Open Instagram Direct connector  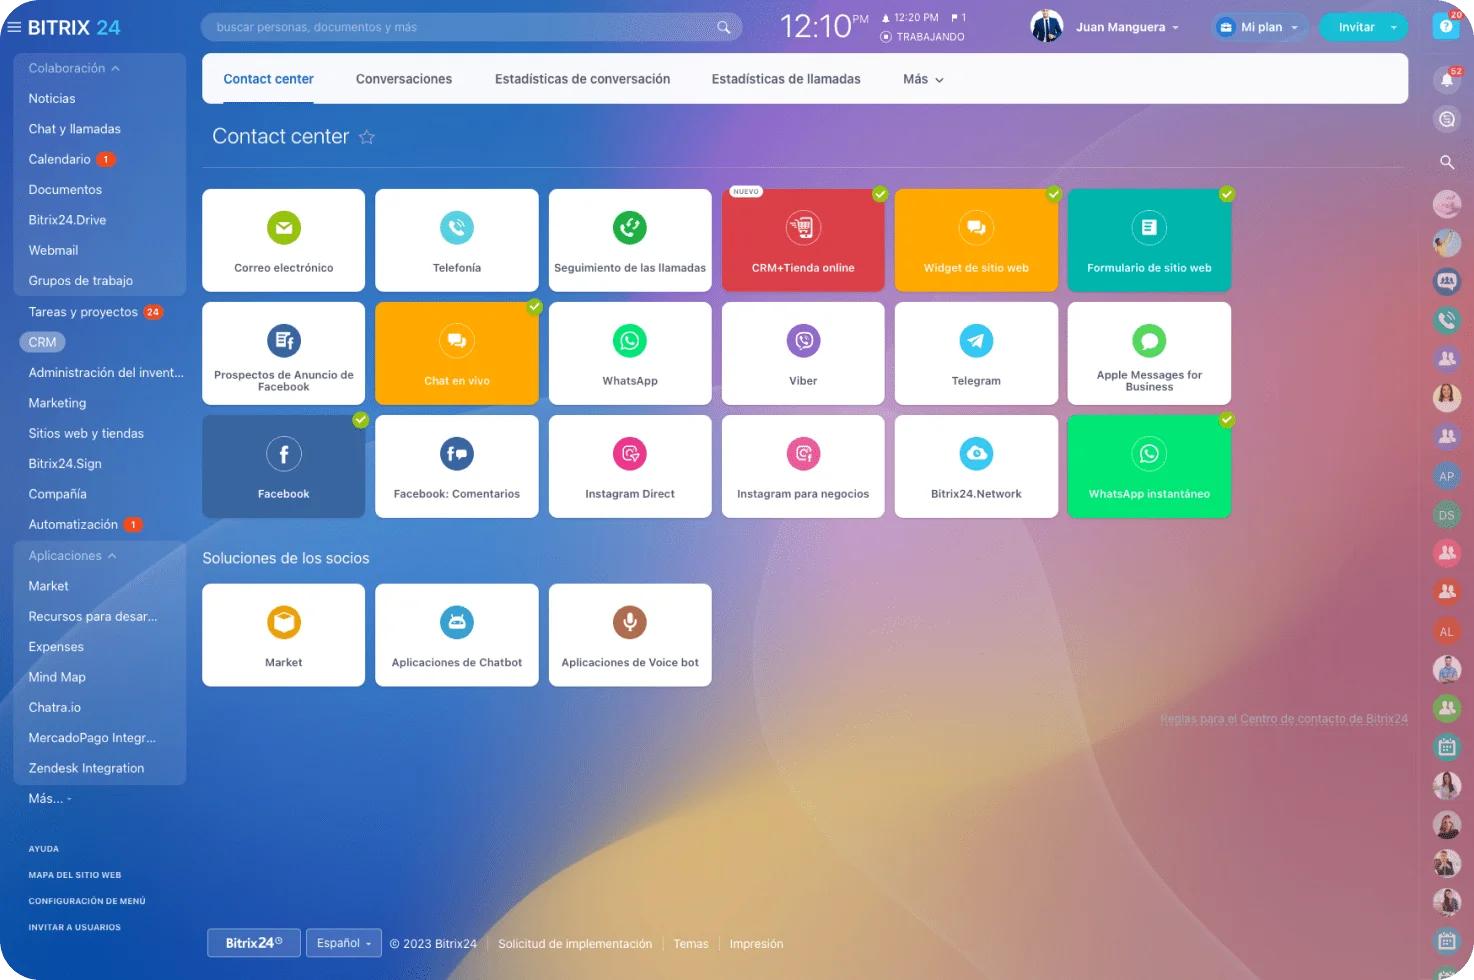coord(630,466)
